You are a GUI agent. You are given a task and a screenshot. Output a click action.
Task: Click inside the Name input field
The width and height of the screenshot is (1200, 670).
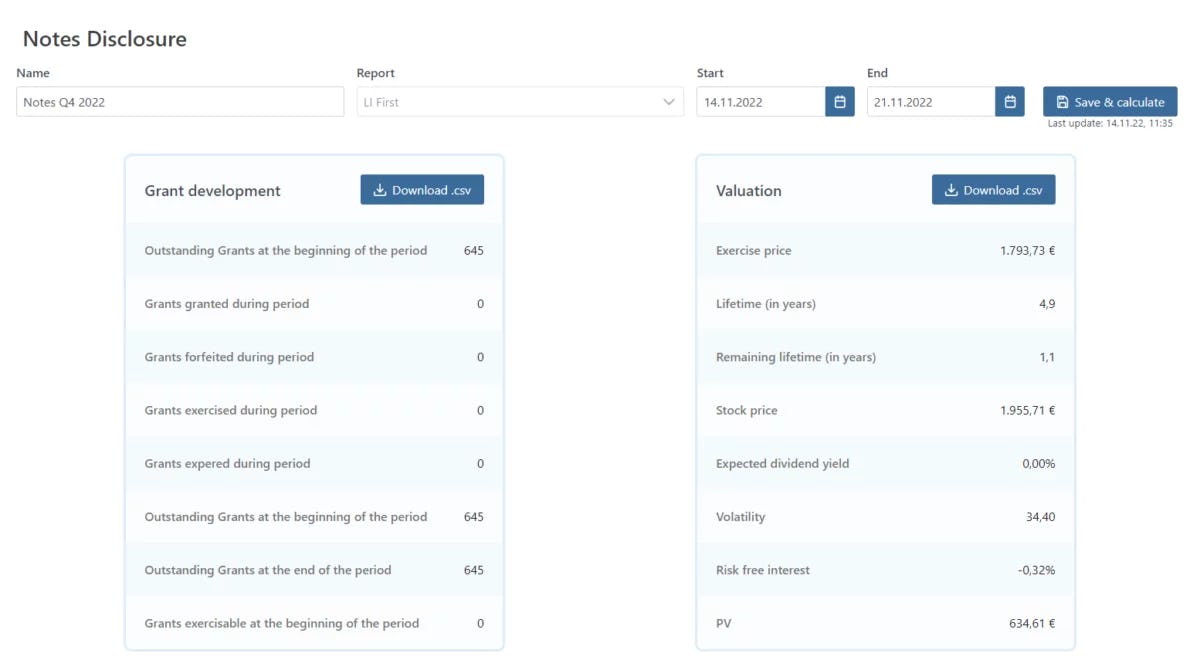click(x=180, y=101)
